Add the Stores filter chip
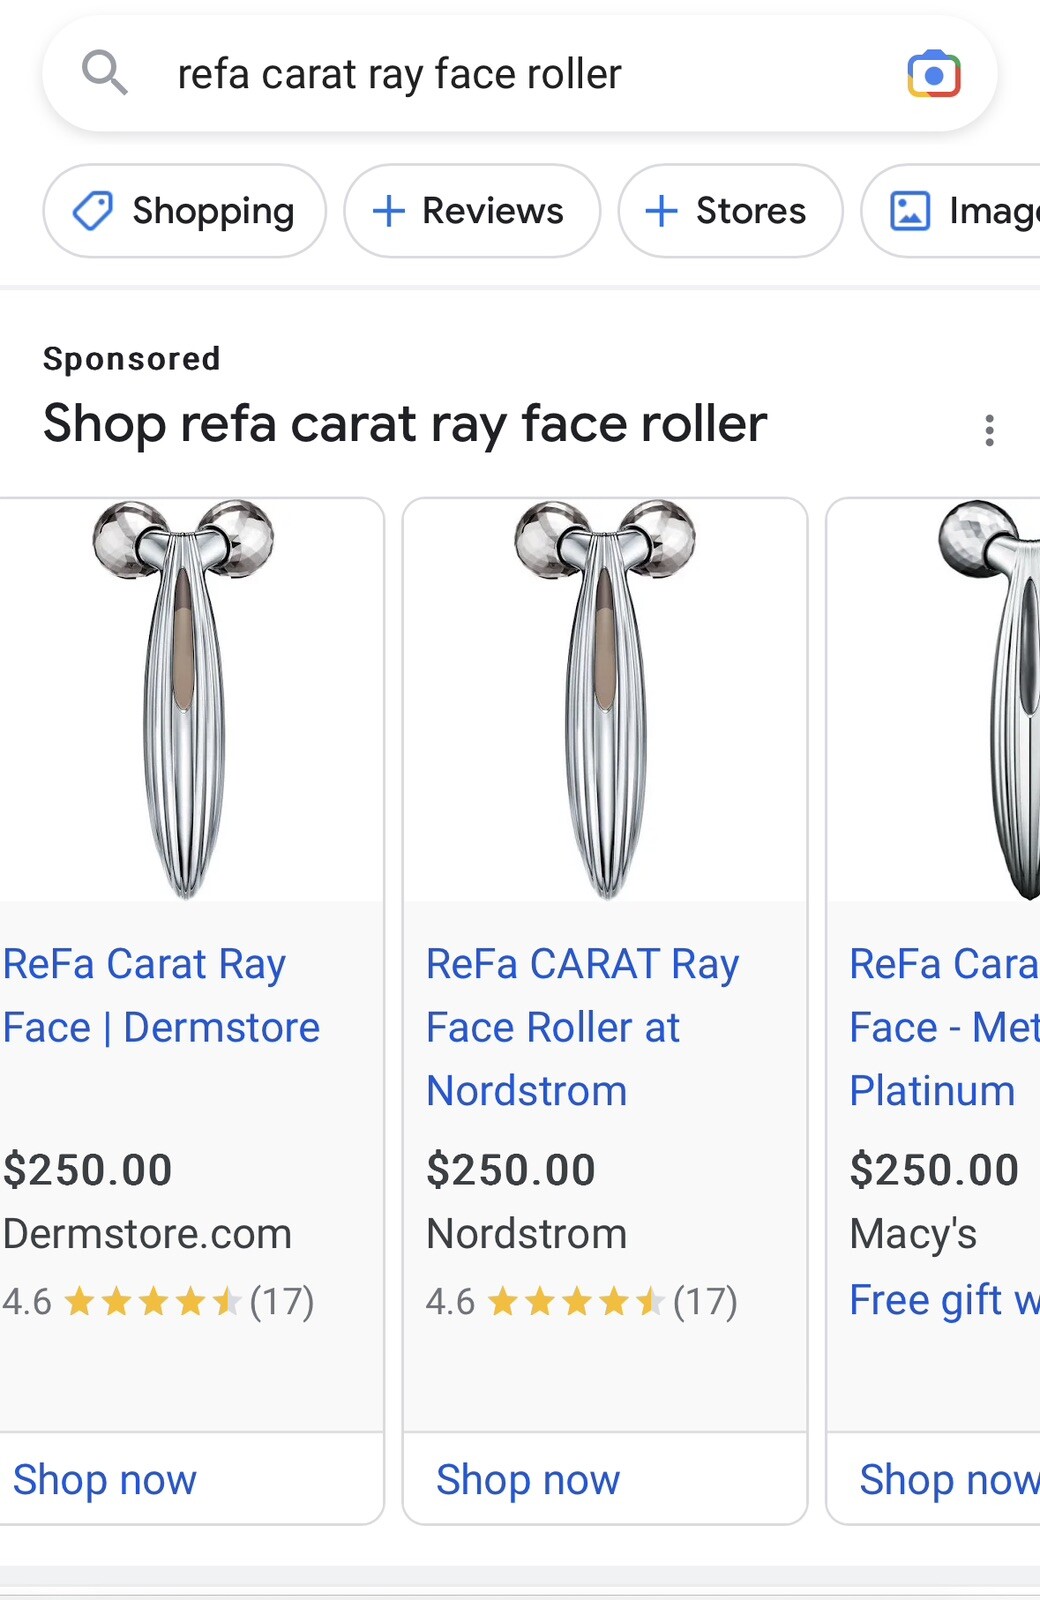1040x1600 pixels. (730, 211)
